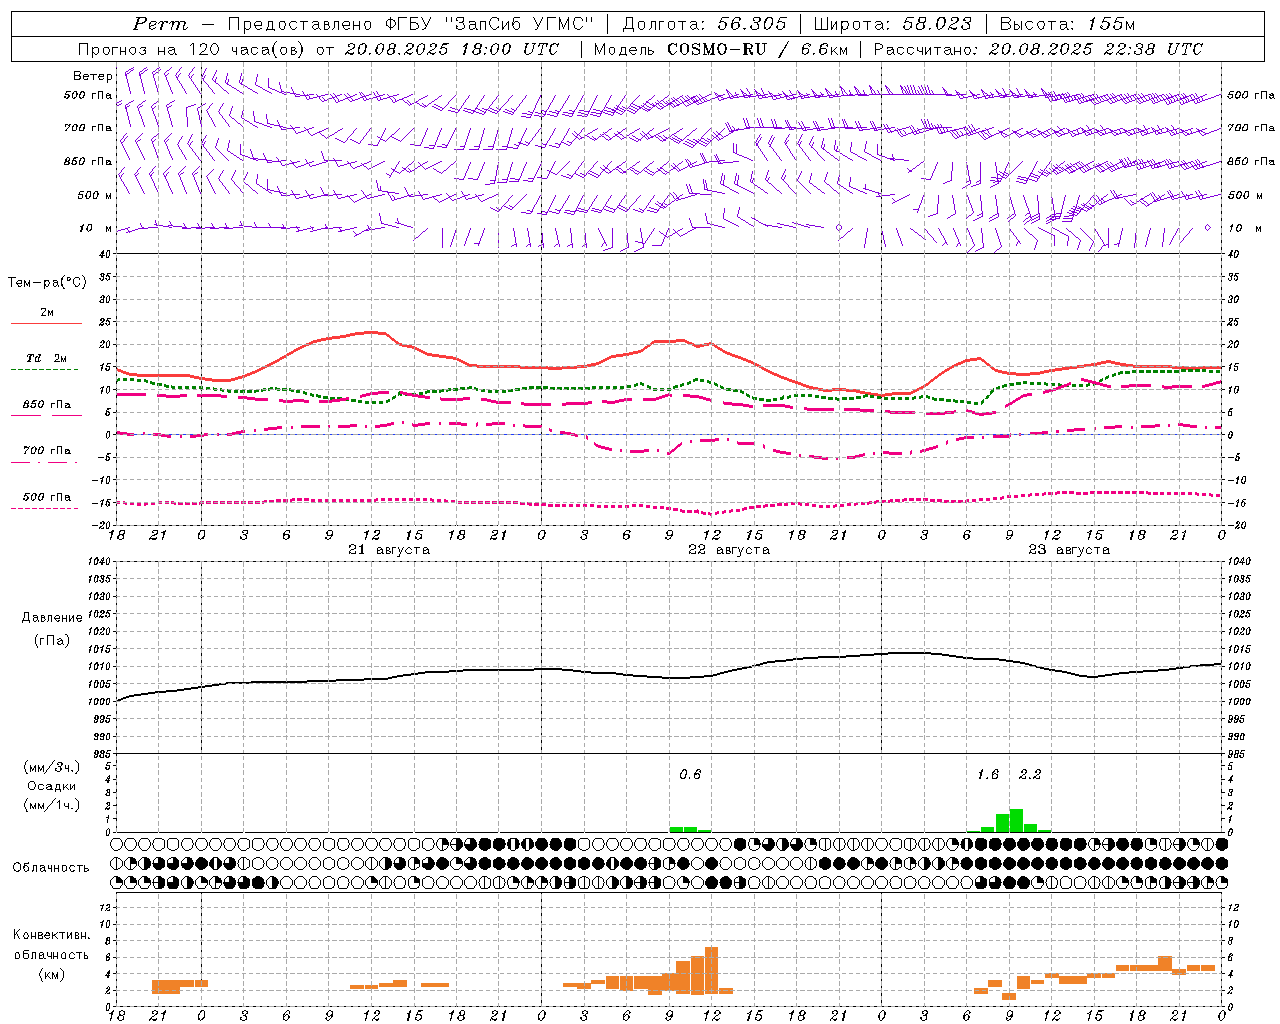This screenshot has width=1280, height=1024.
Task: Select the 'Долгота: 56.305' longitude value
Action: coord(705,24)
